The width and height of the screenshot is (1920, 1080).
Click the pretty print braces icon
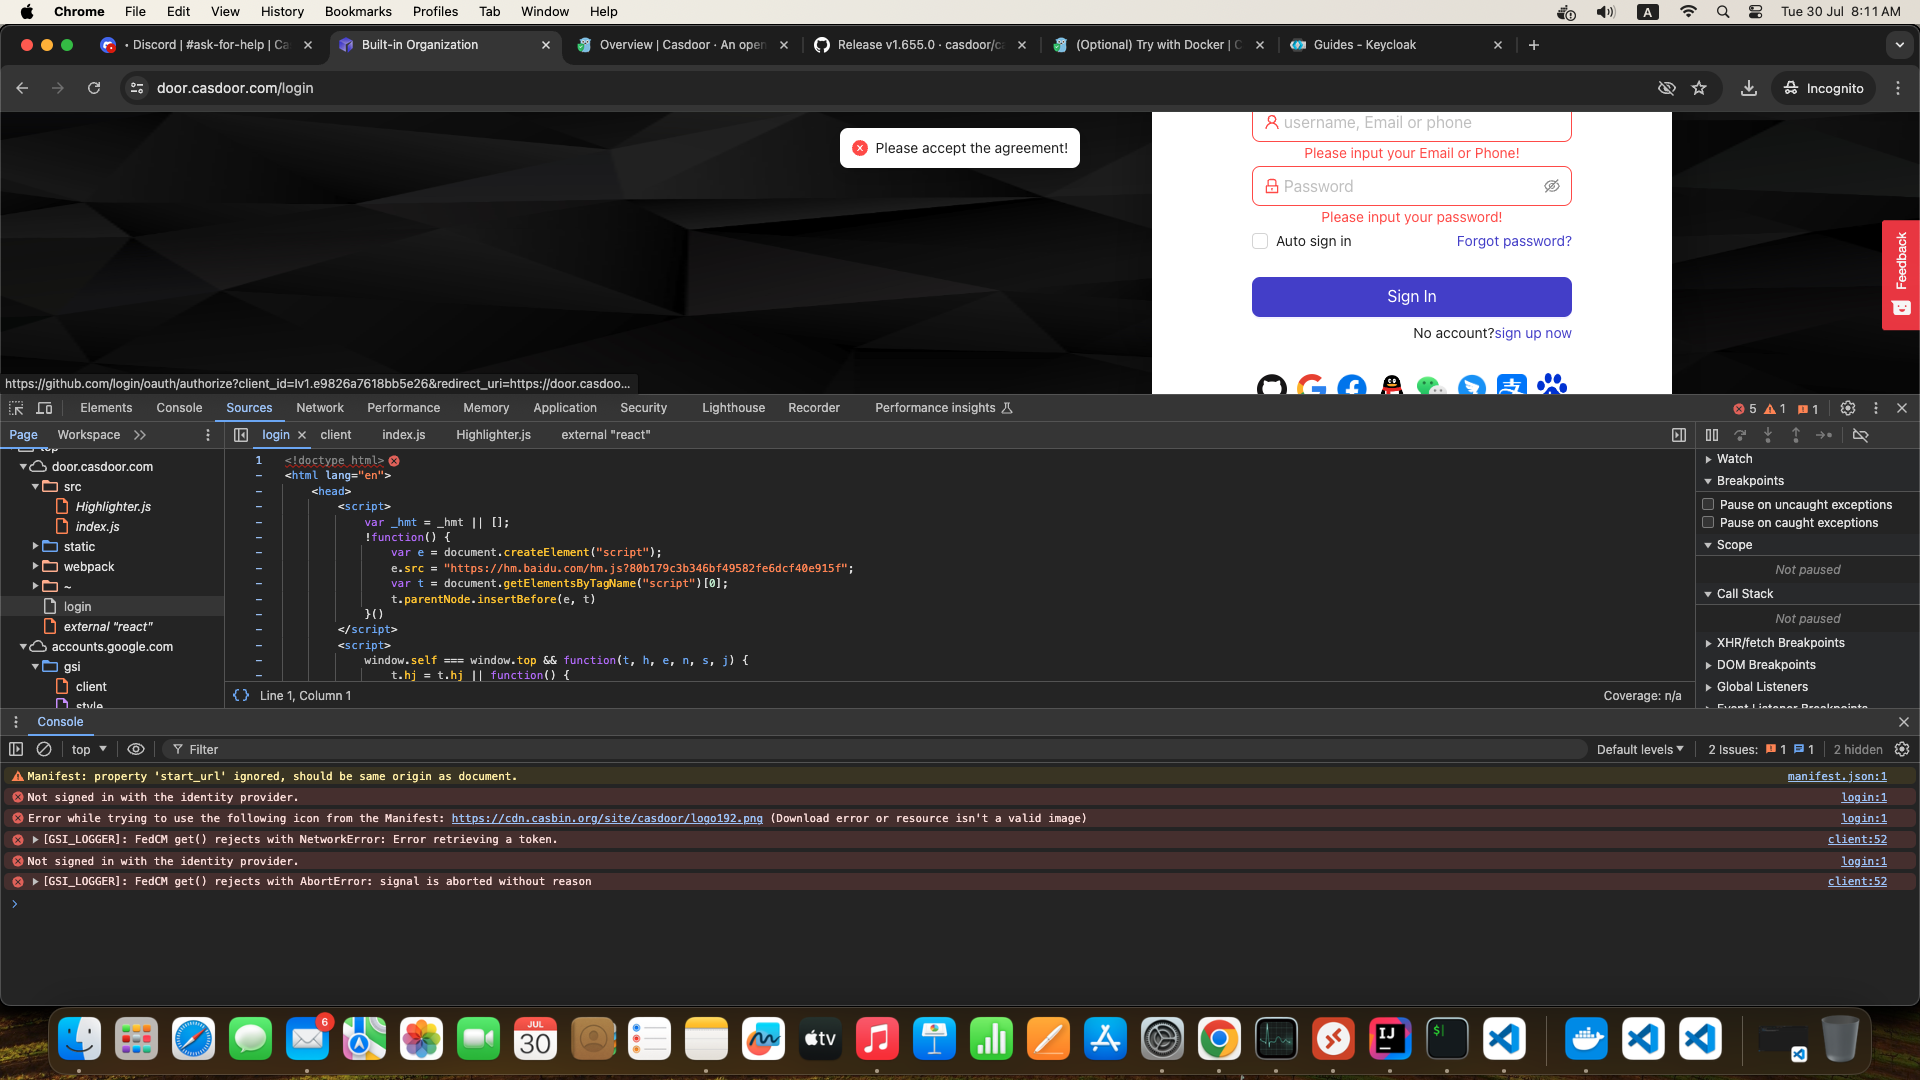pyautogui.click(x=241, y=695)
